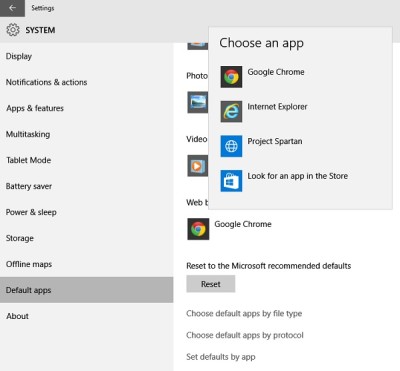Click the SYSTEM heading text
Viewport: 400px width, 371px height.
pos(40,30)
